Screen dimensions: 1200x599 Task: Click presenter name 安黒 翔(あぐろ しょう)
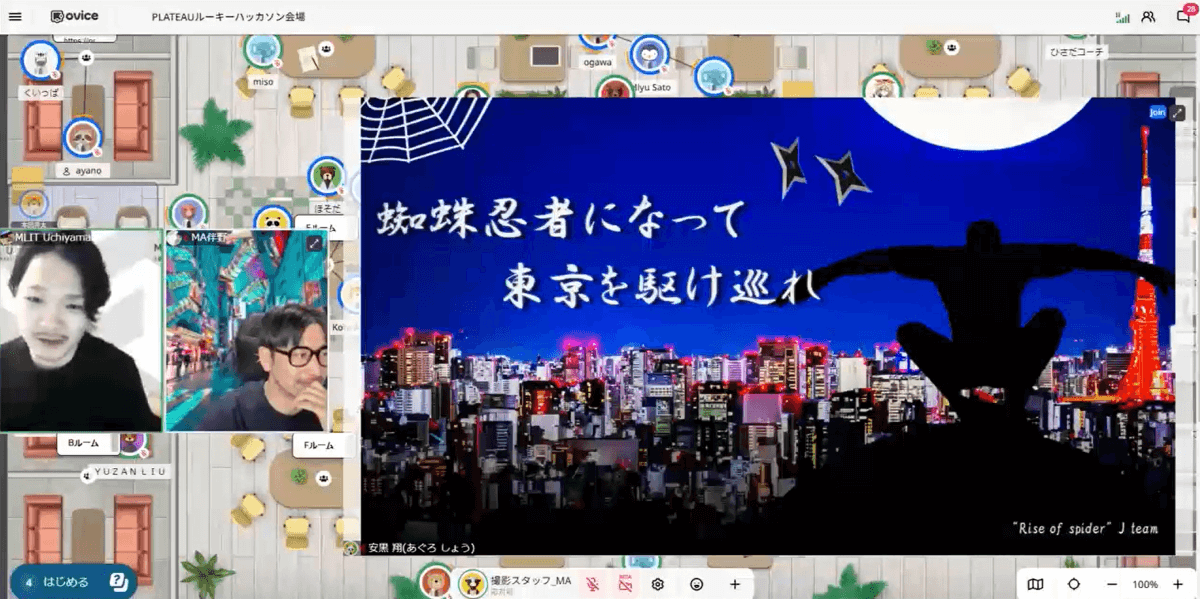coord(421,547)
